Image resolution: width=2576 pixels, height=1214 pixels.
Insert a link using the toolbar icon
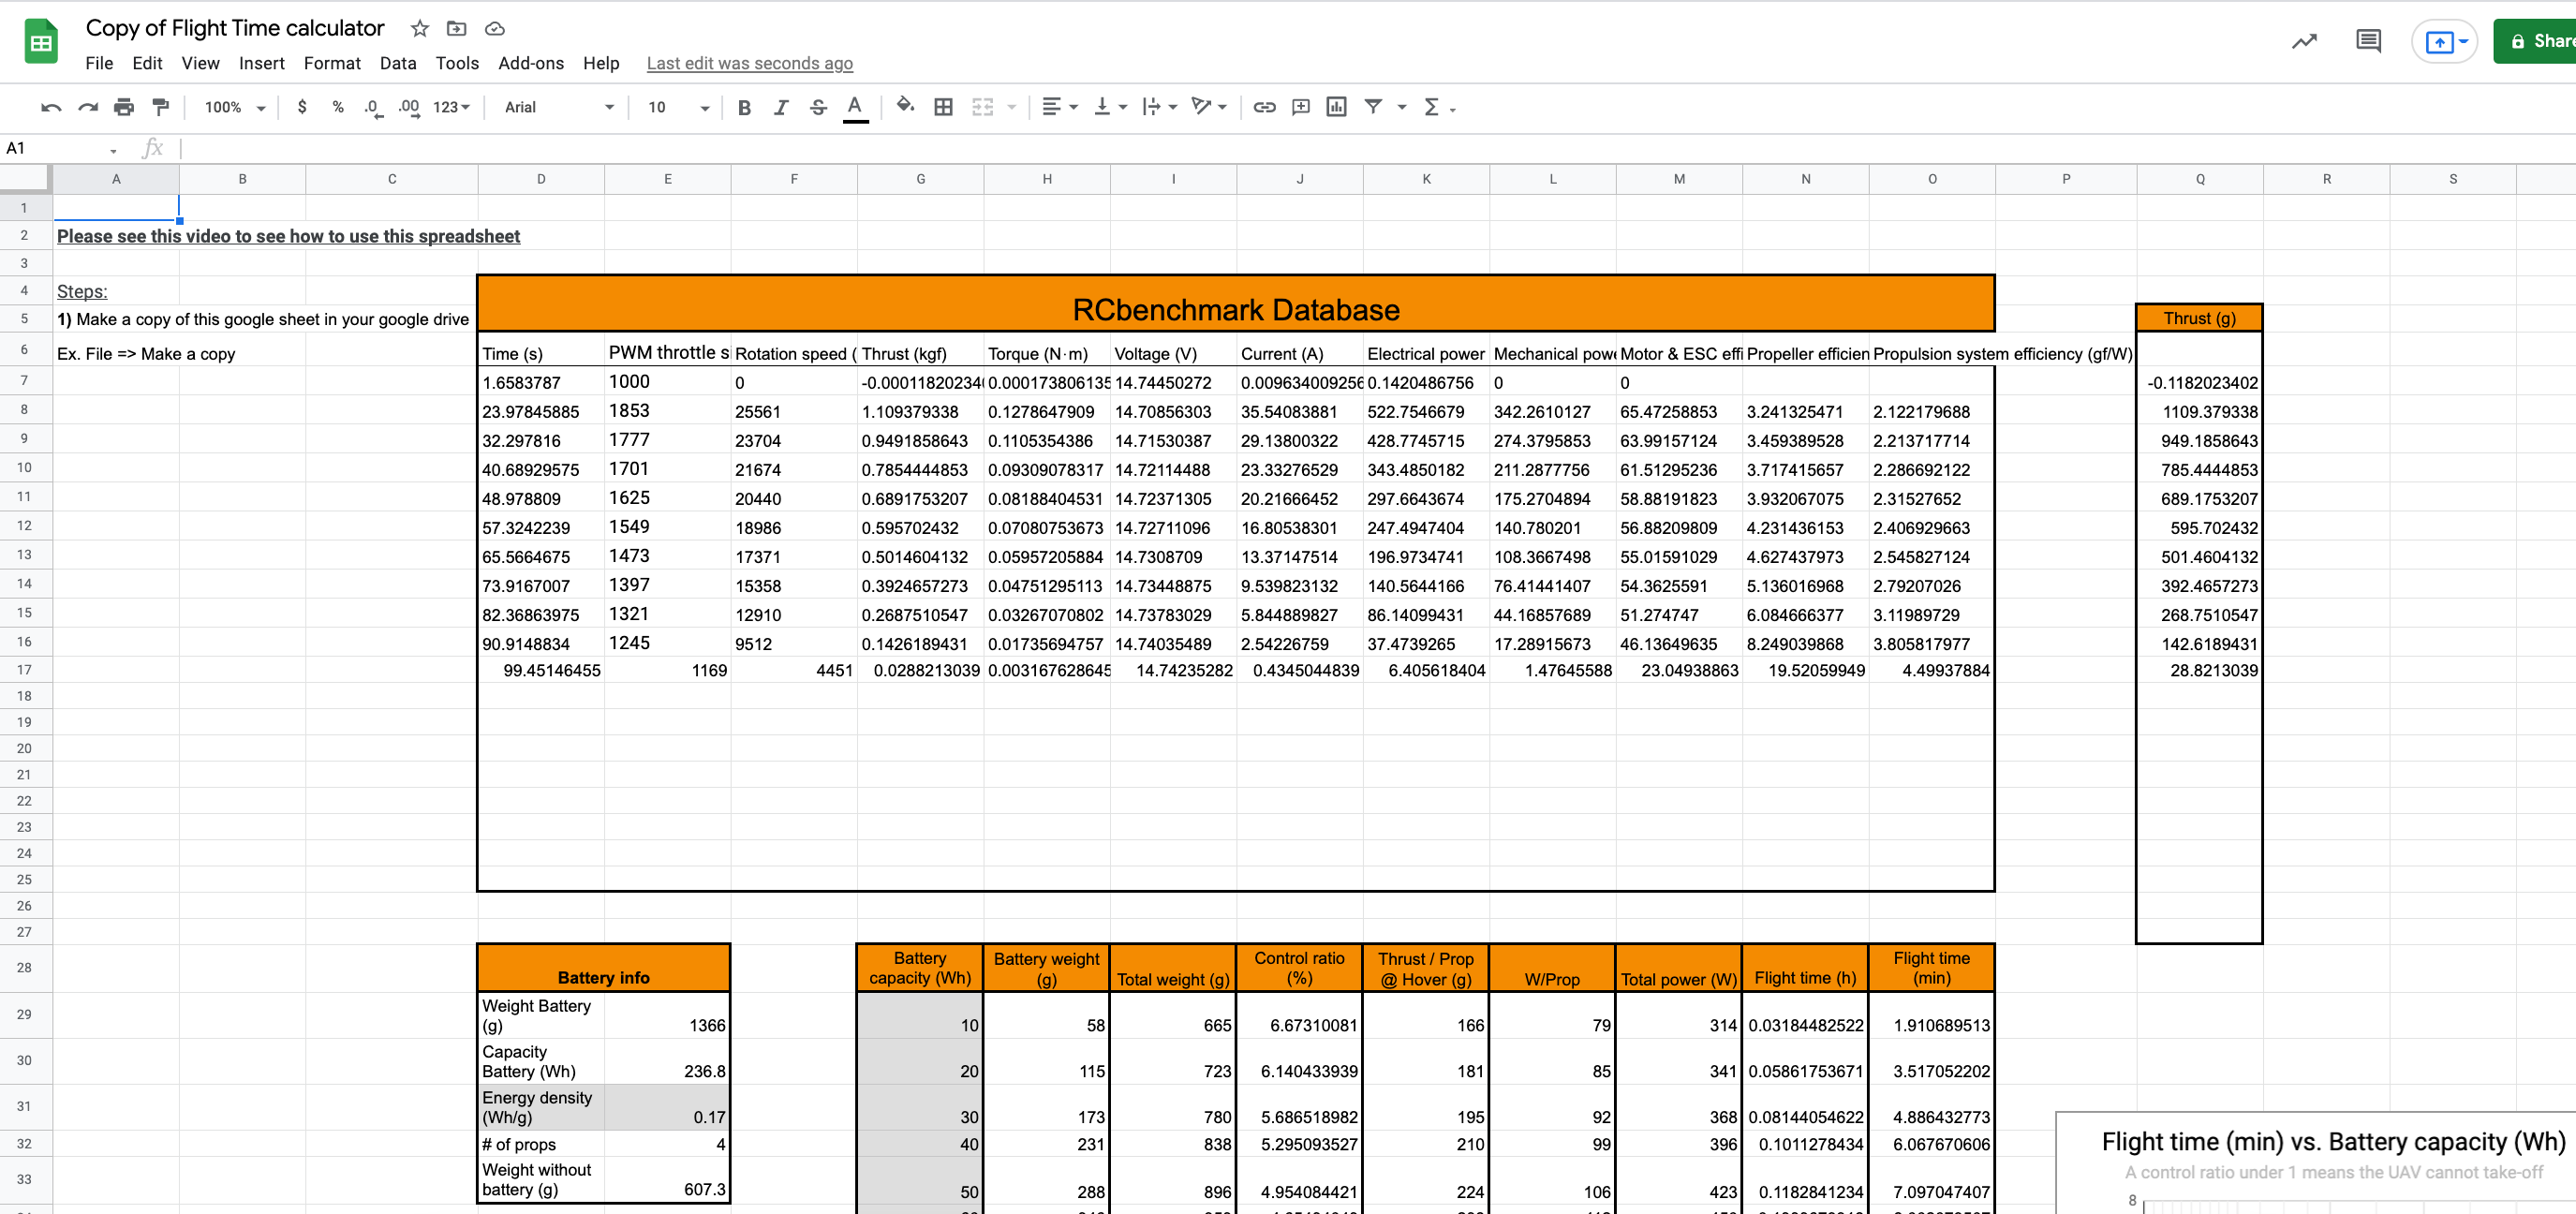coord(1263,107)
